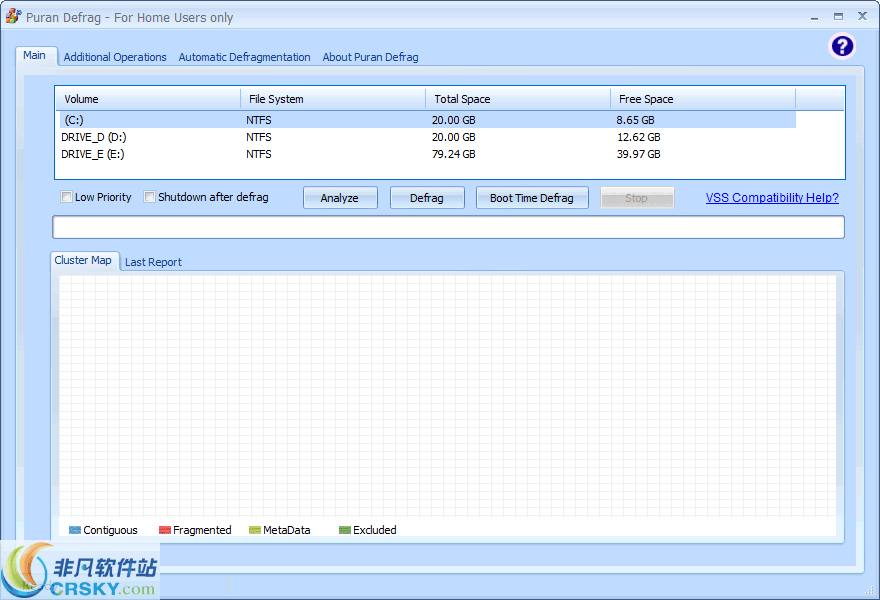This screenshot has height=600, width=880.
Task: Click the Help question mark icon
Action: click(x=842, y=46)
